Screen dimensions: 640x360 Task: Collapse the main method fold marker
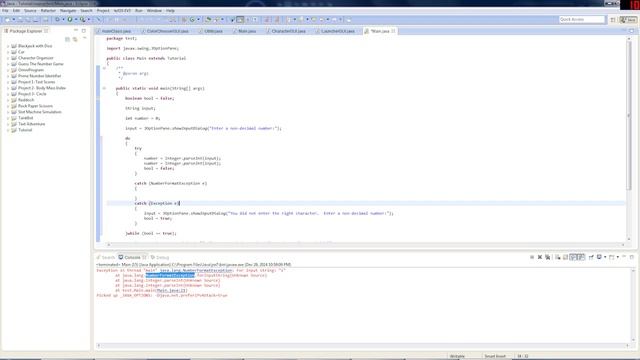(x=104, y=88)
